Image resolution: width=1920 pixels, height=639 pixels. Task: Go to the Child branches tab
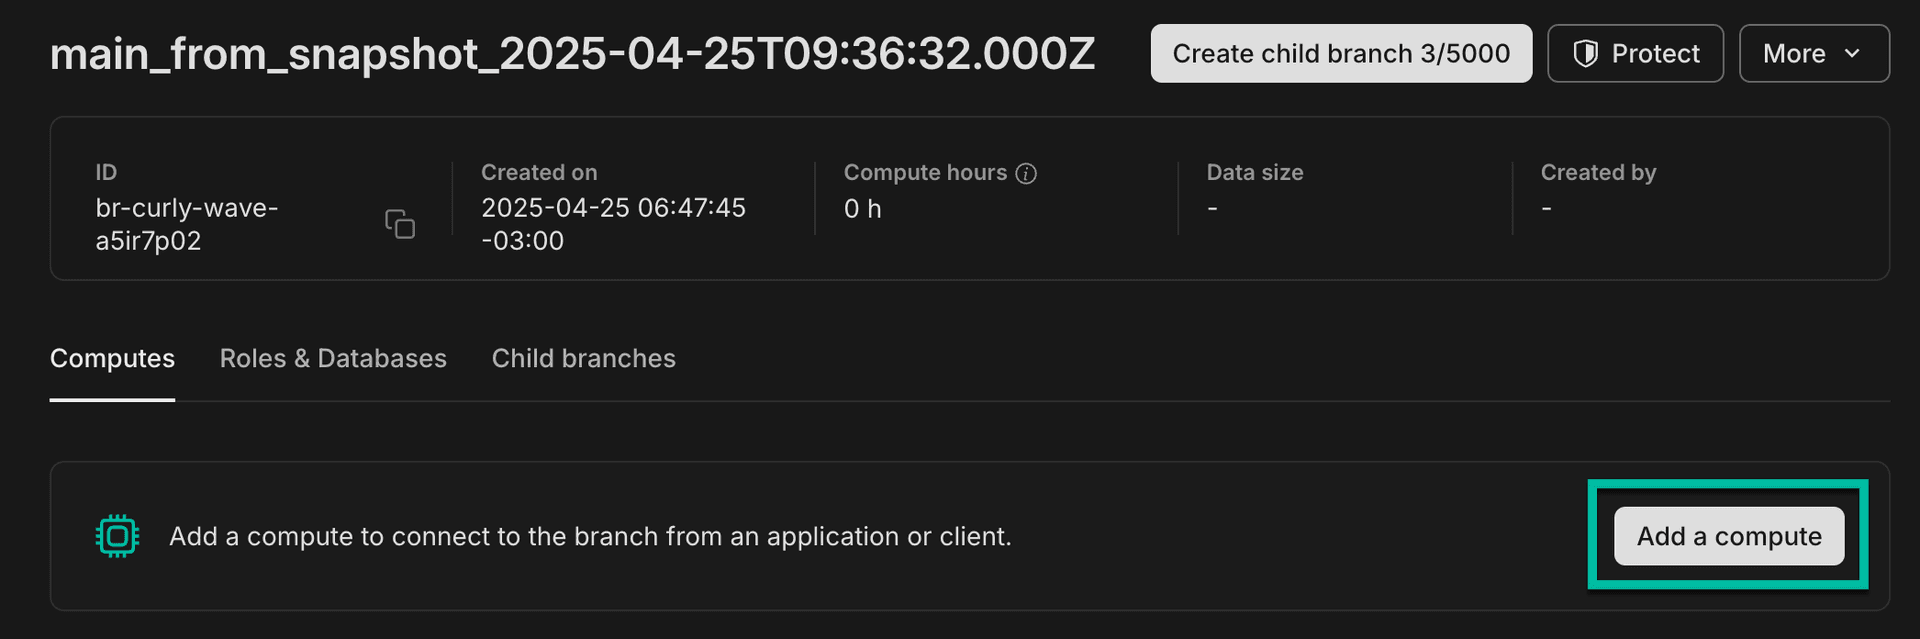583,358
